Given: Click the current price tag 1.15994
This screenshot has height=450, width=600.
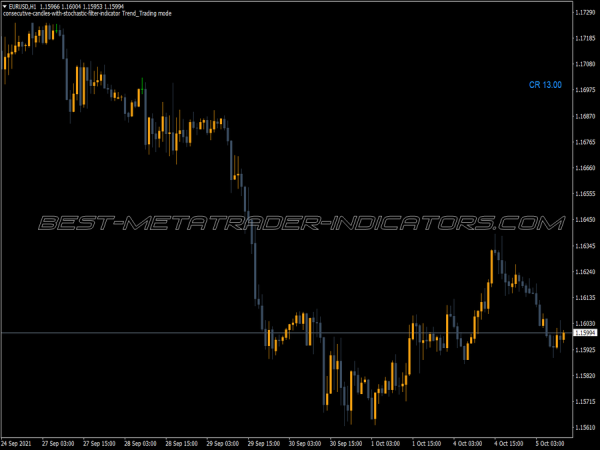Looking at the screenshot, I should coord(586,332).
